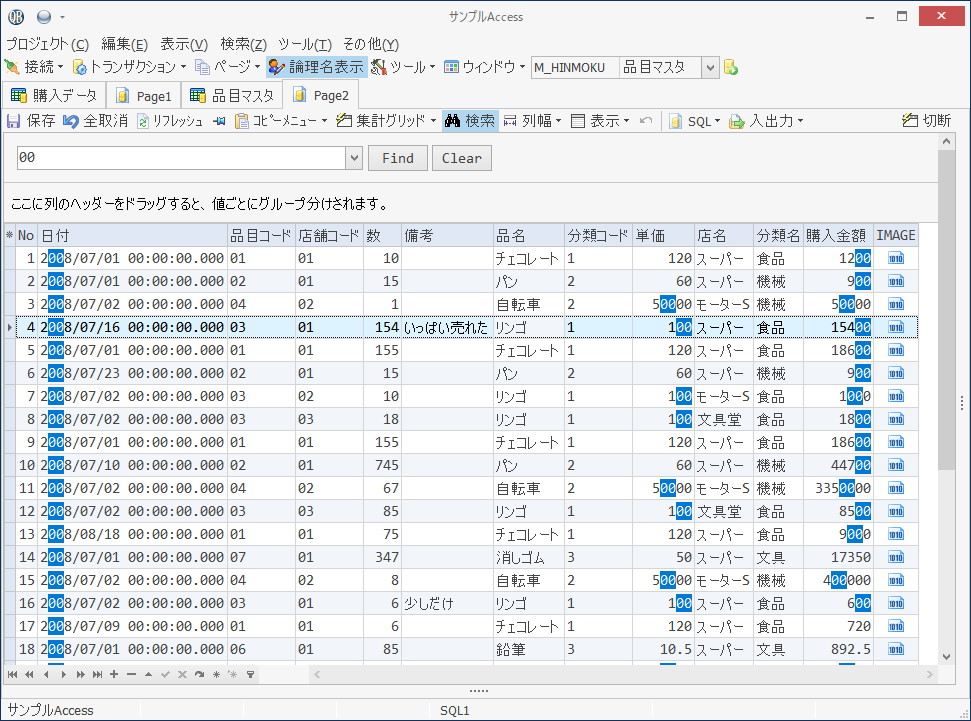Refresh the grid with リフレッシュ

[x=170, y=121]
